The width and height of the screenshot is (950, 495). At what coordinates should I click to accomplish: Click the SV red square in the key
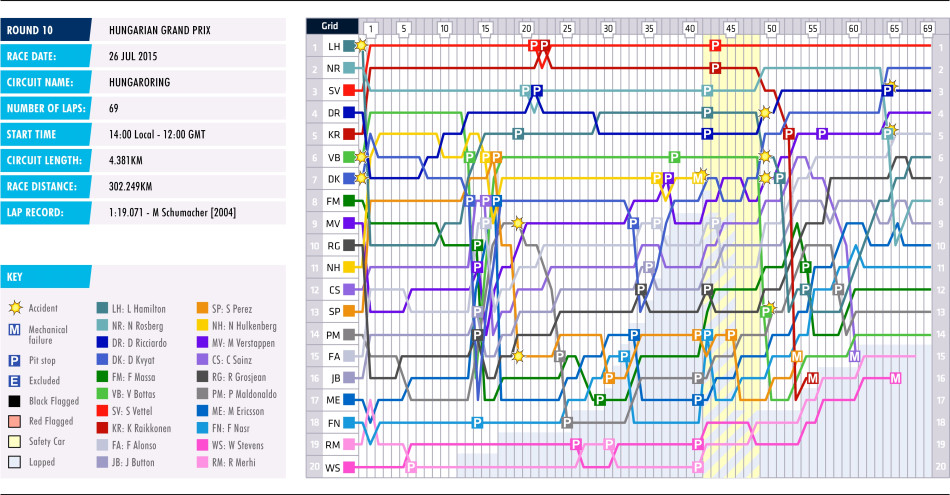click(x=102, y=411)
